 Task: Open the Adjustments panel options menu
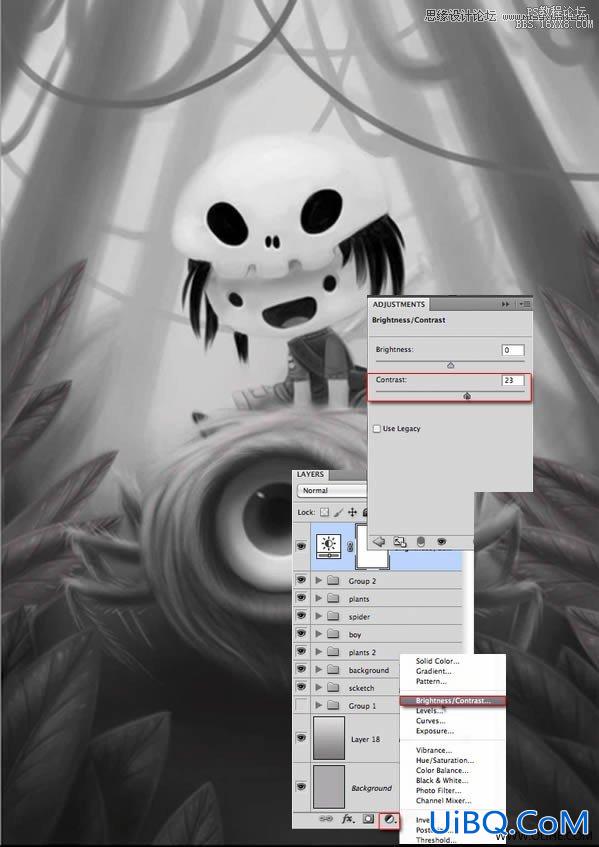click(525, 305)
